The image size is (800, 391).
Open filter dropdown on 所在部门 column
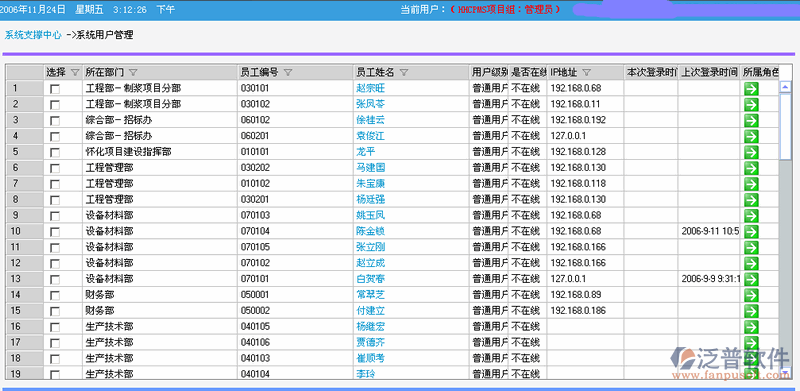(x=133, y=72)
